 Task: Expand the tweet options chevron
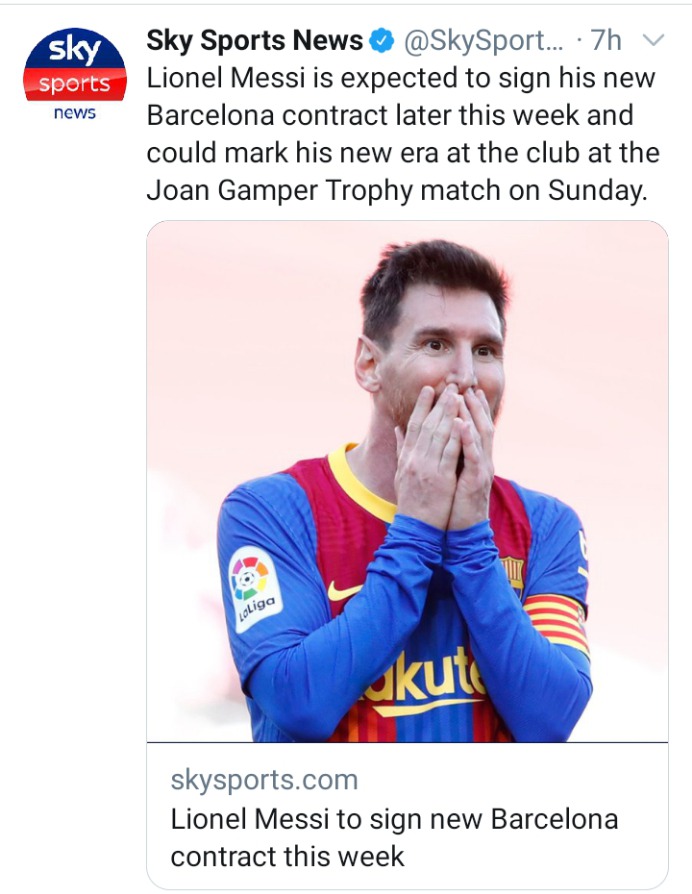click(653, 40)
